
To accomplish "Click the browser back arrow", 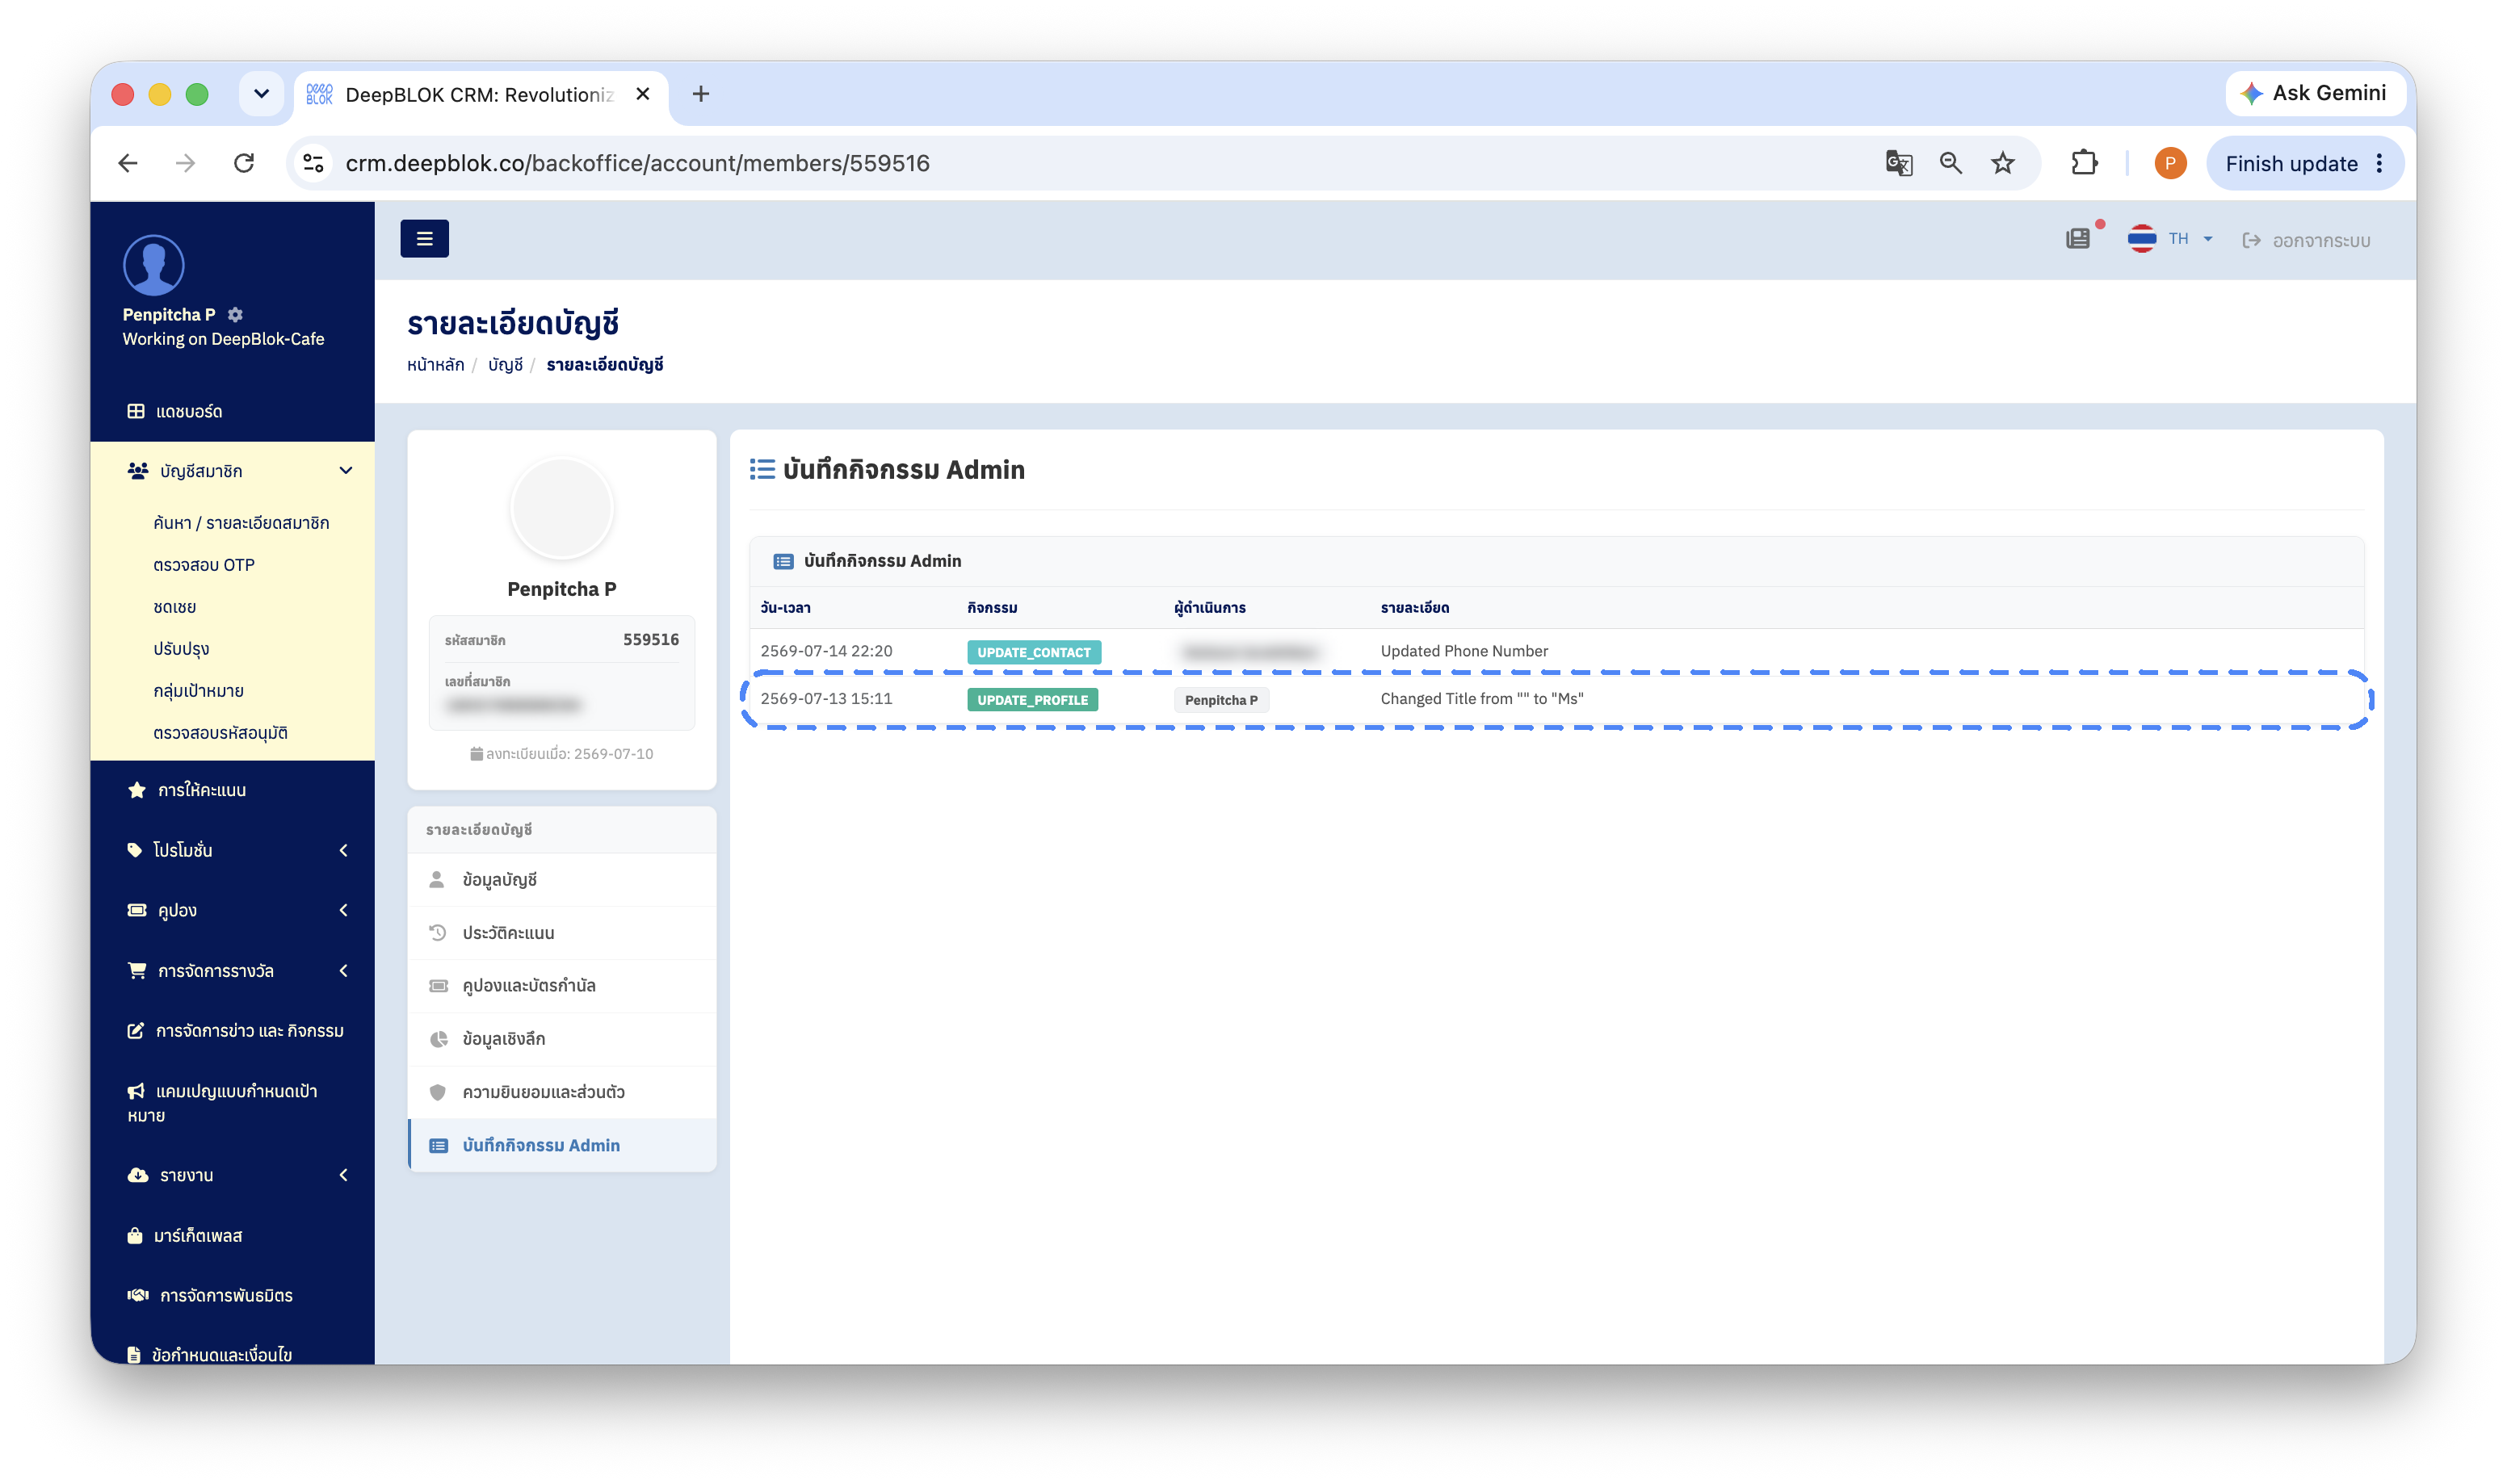I will click(128, 163).
